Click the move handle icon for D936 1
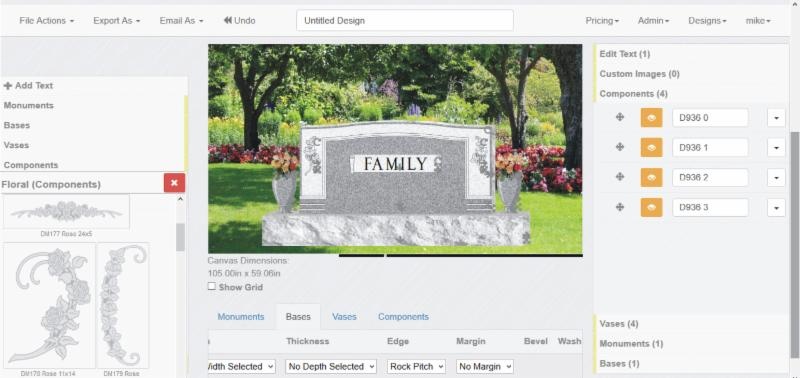The height and width of the screenshot is (378, 800). click(620, 147)
